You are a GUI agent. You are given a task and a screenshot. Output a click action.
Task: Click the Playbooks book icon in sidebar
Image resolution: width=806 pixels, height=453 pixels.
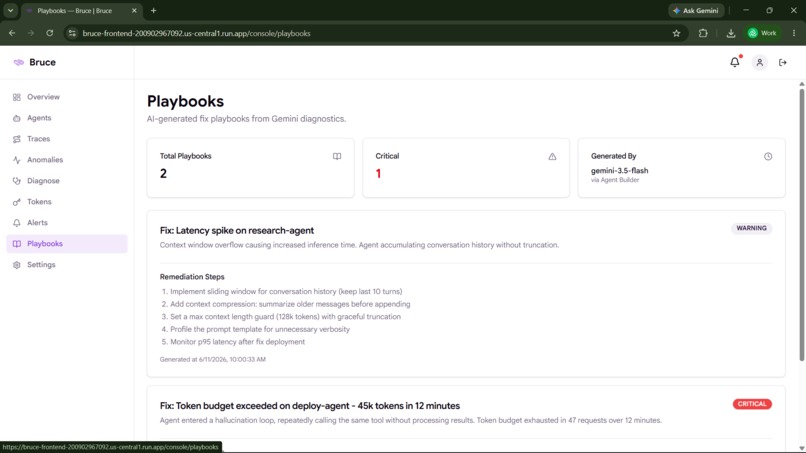(x=16, y=244)
